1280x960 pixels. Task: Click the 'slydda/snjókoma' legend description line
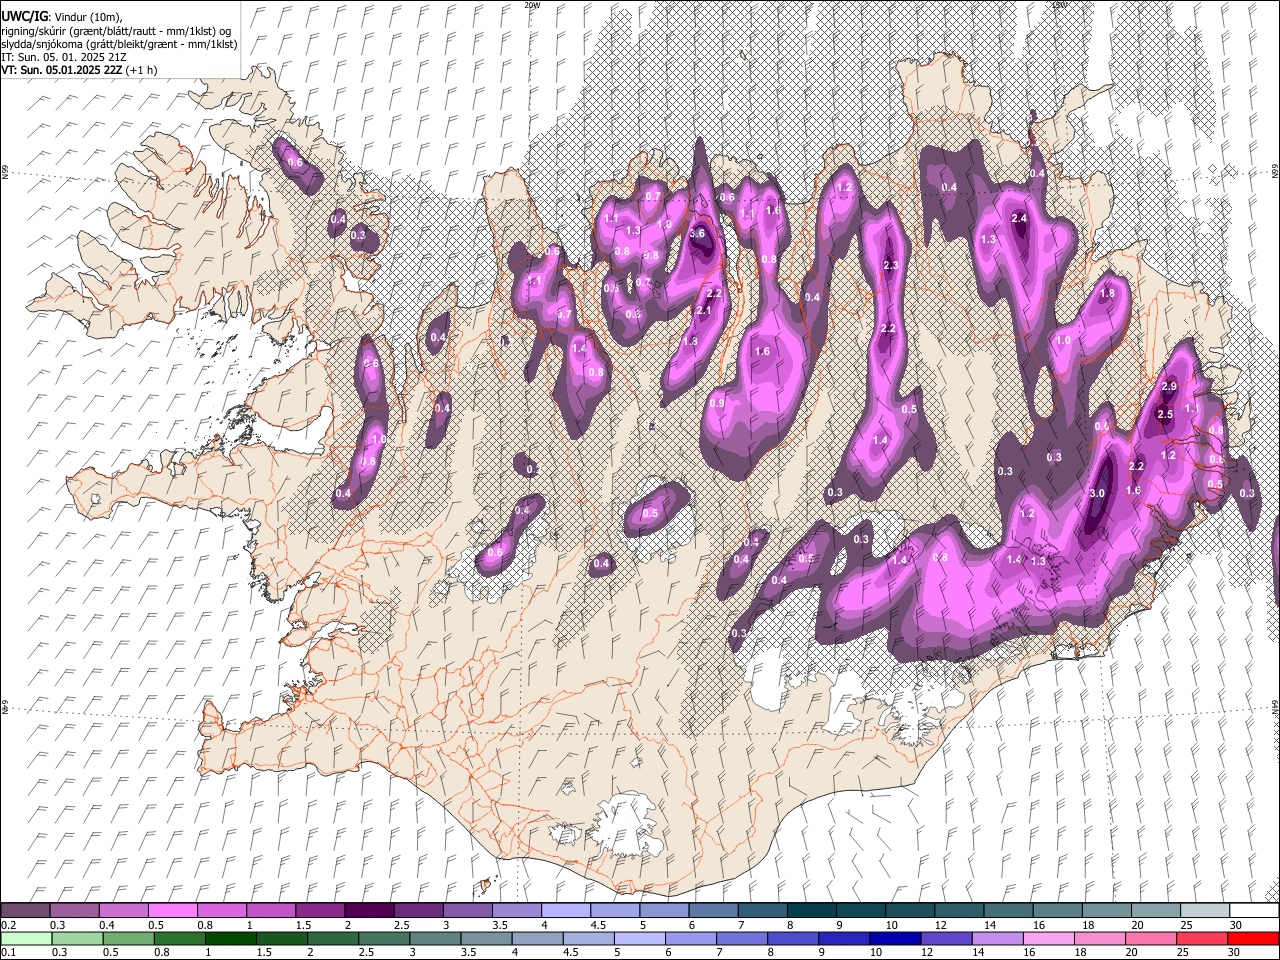click(119, 44)
